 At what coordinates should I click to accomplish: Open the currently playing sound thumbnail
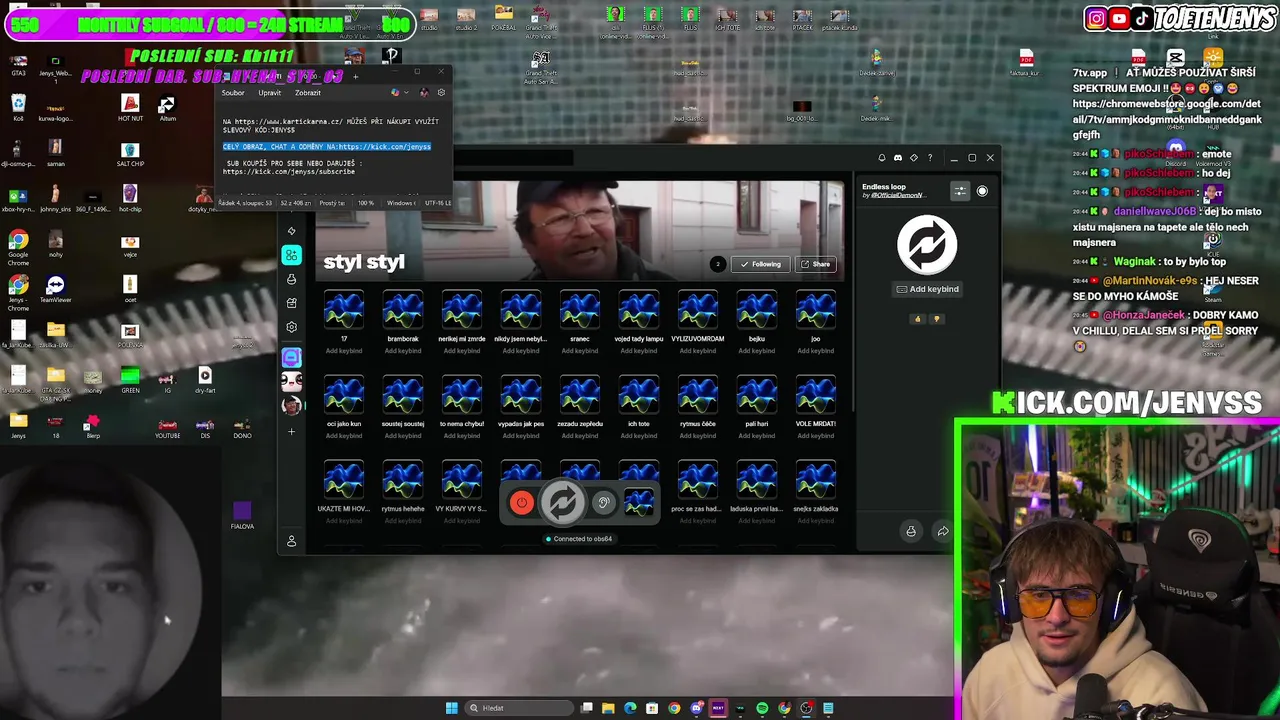tap(639, 503)
